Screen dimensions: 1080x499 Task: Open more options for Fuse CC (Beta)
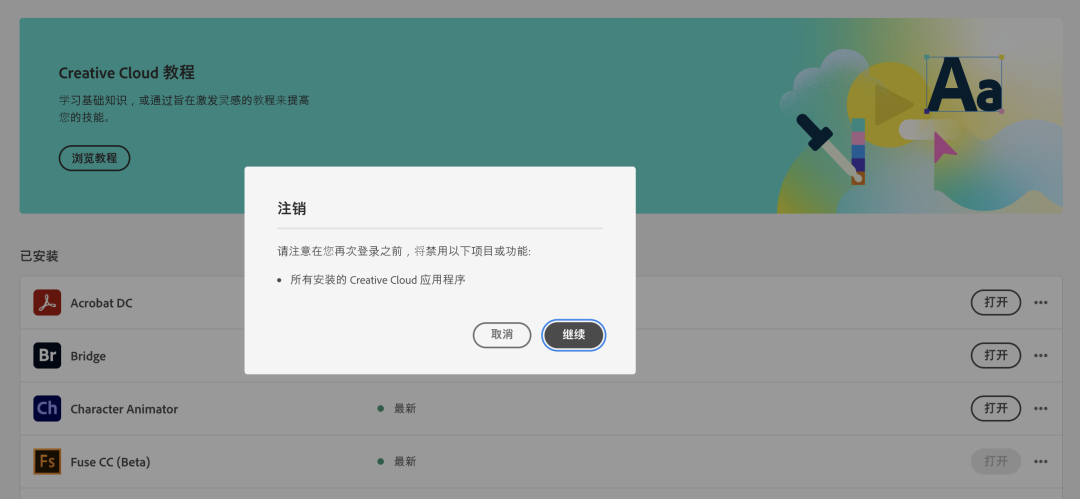pyautogui.click(x=1041, y=462)
